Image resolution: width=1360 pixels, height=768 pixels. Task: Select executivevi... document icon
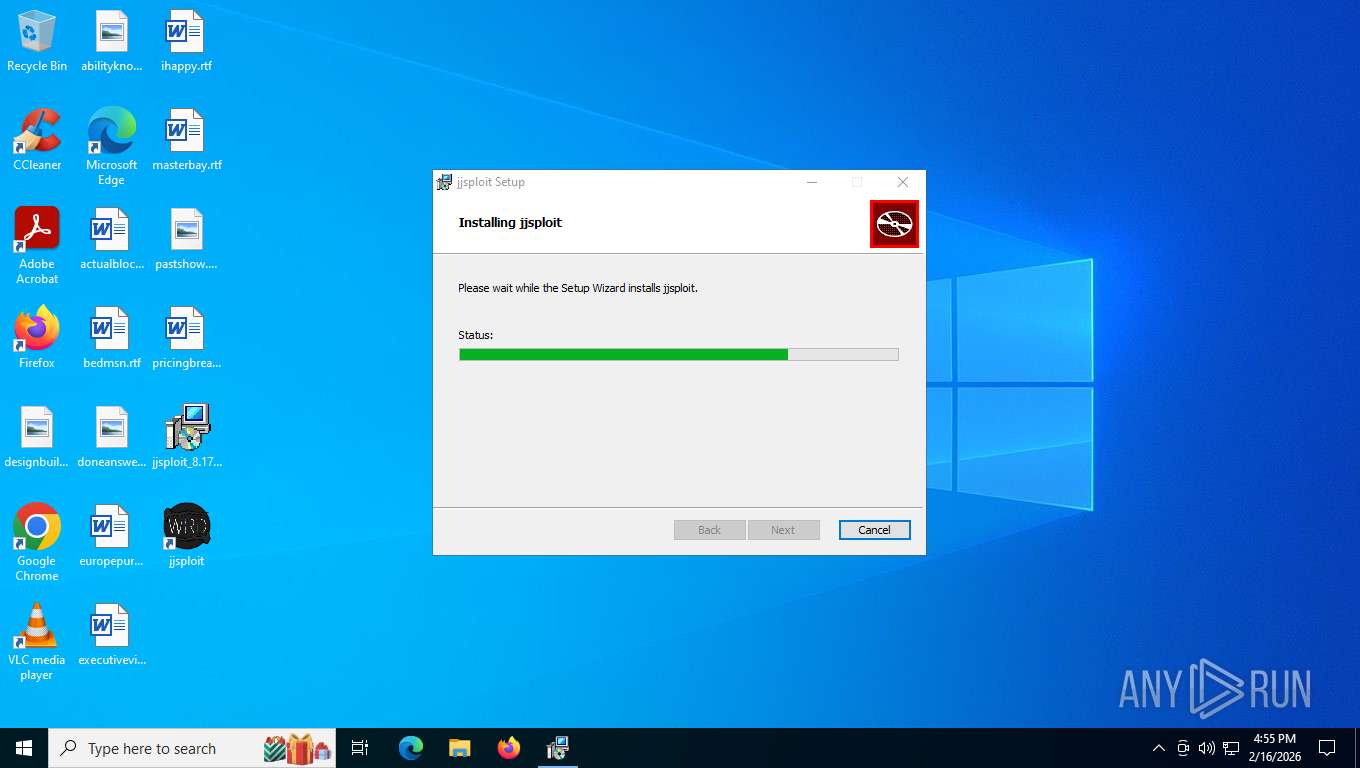[x=111, y=635]
